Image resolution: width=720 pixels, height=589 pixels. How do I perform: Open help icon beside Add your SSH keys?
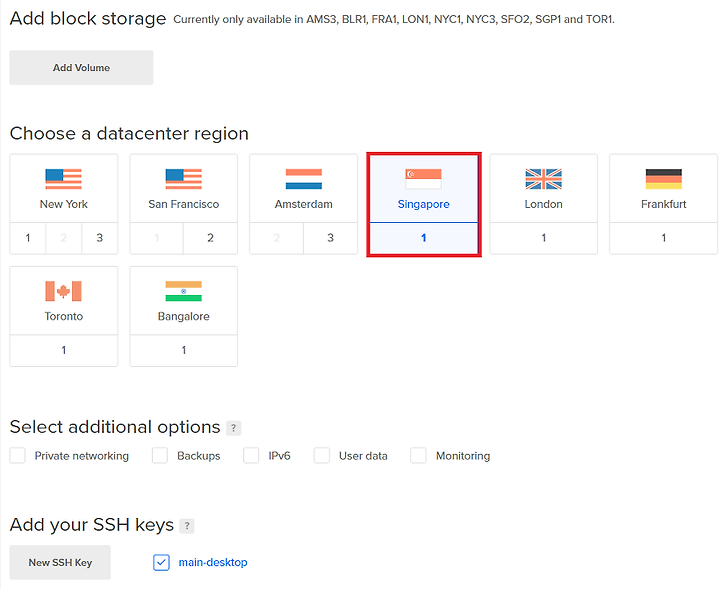[x=186, y=526]
